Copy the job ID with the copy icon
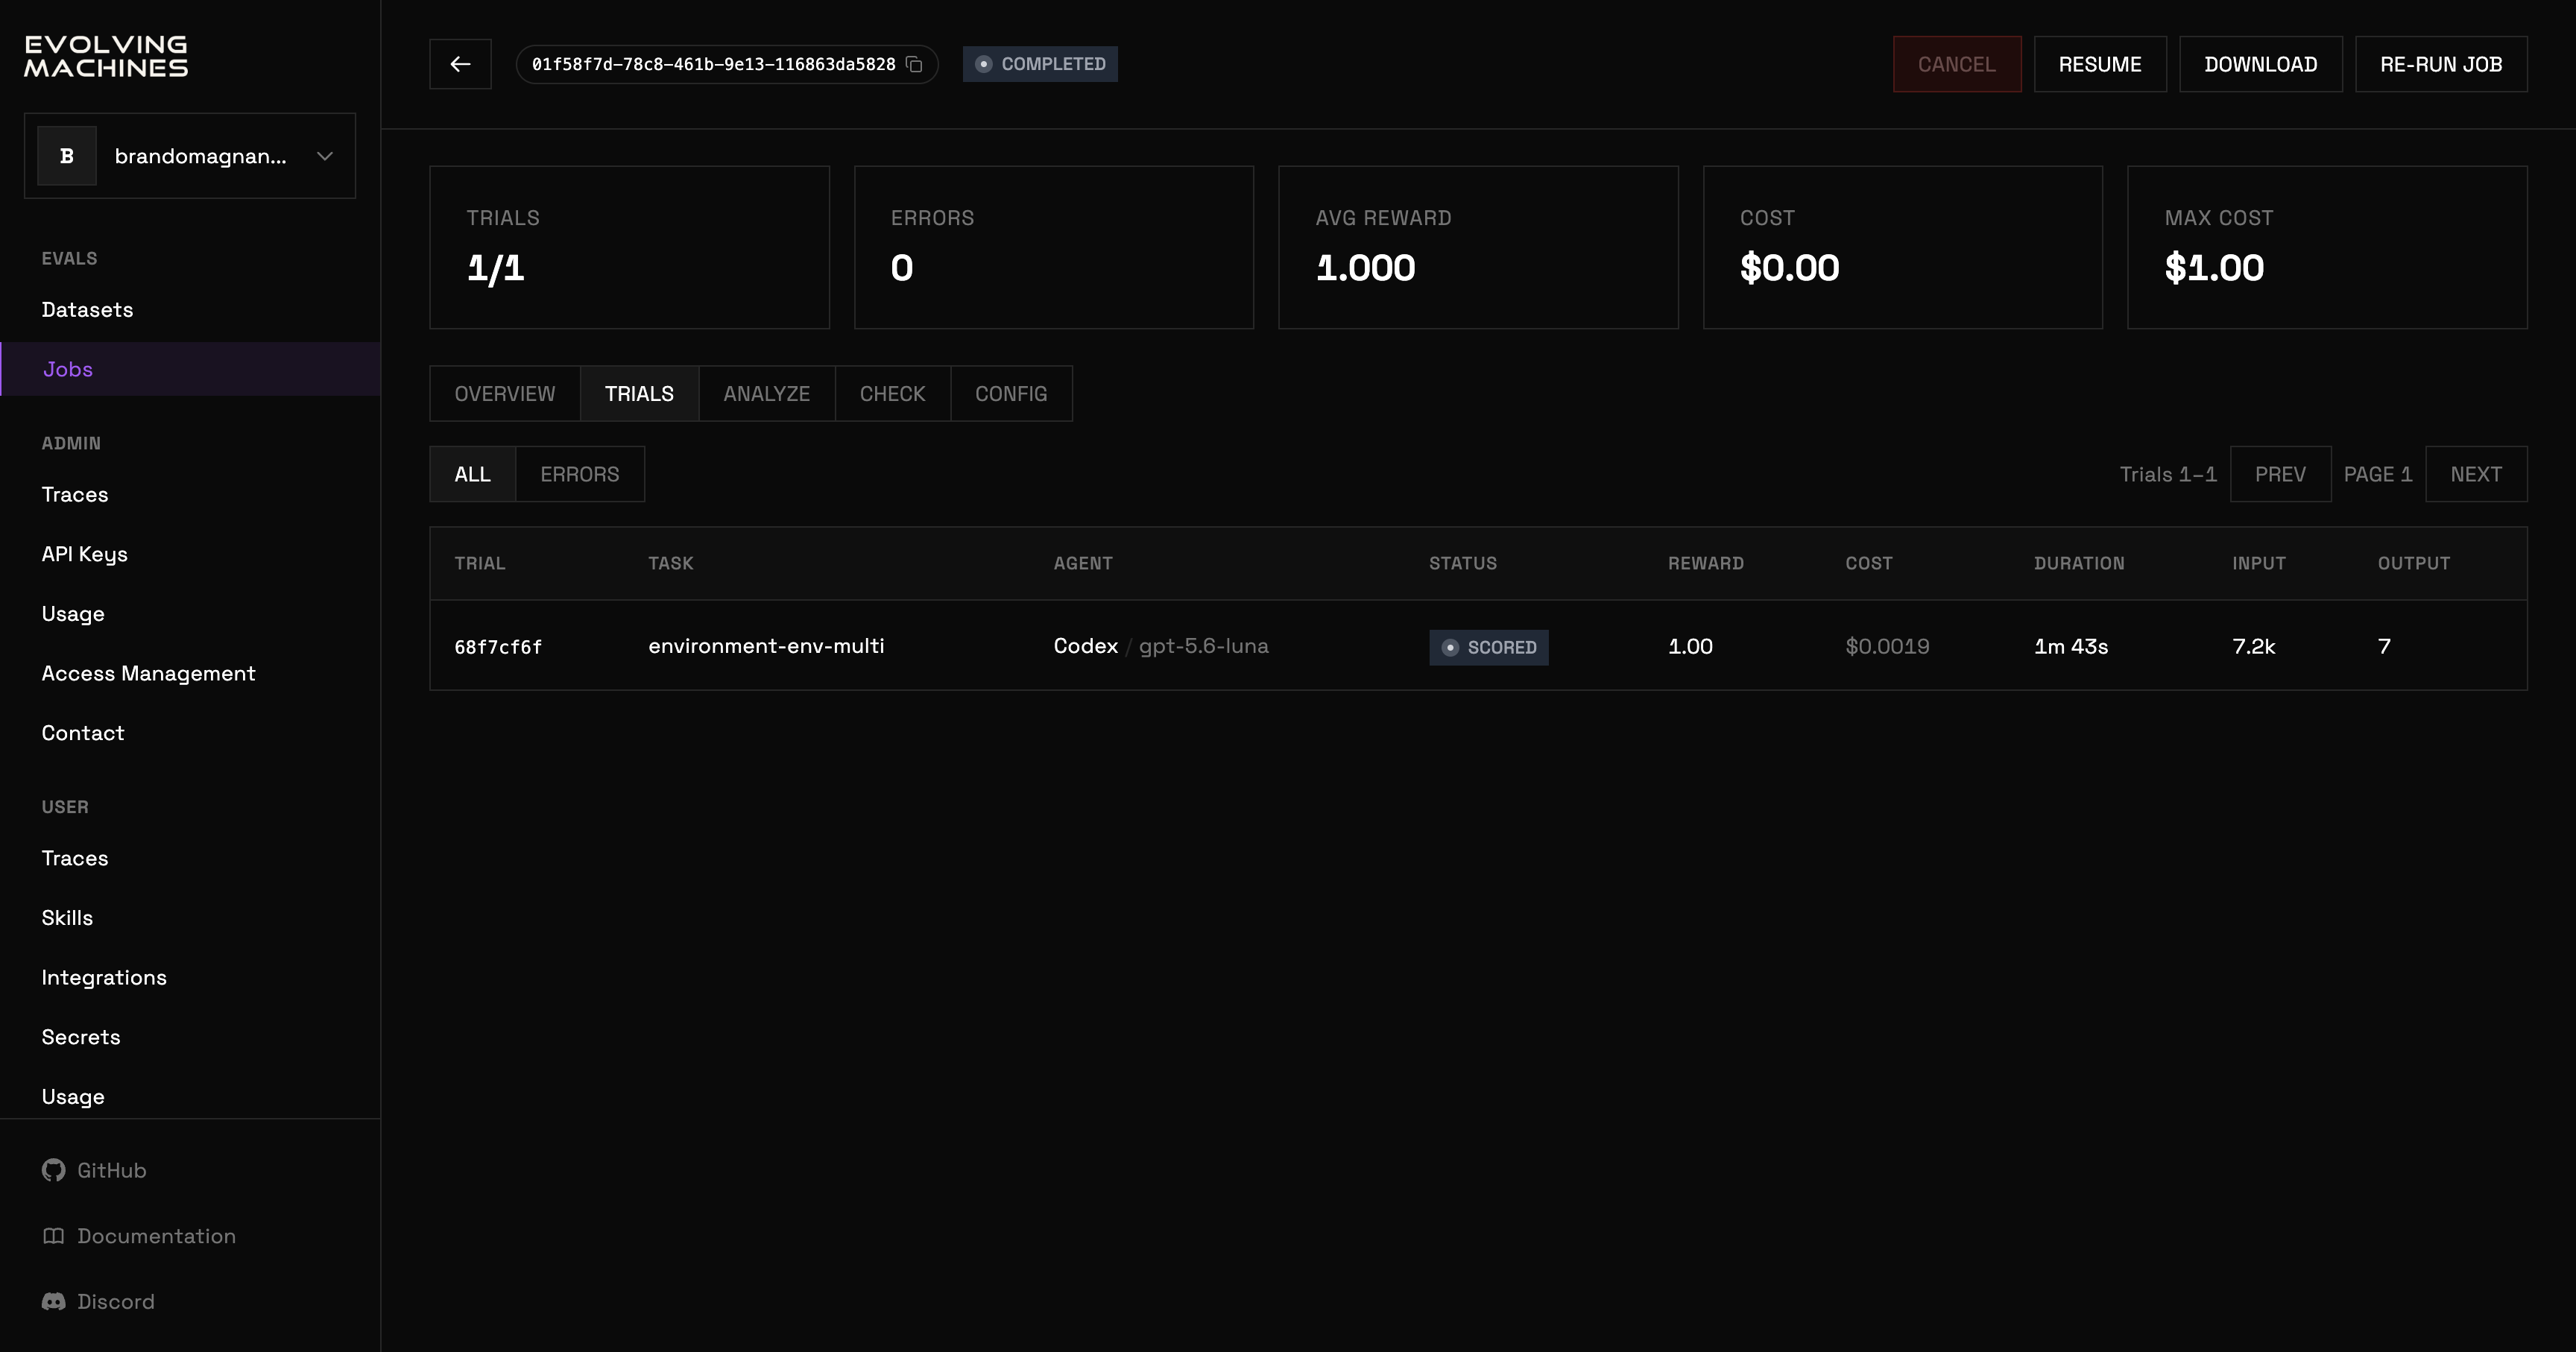Image resolution: width=2576 pixels, height=1352 pixels. (914, 64)
